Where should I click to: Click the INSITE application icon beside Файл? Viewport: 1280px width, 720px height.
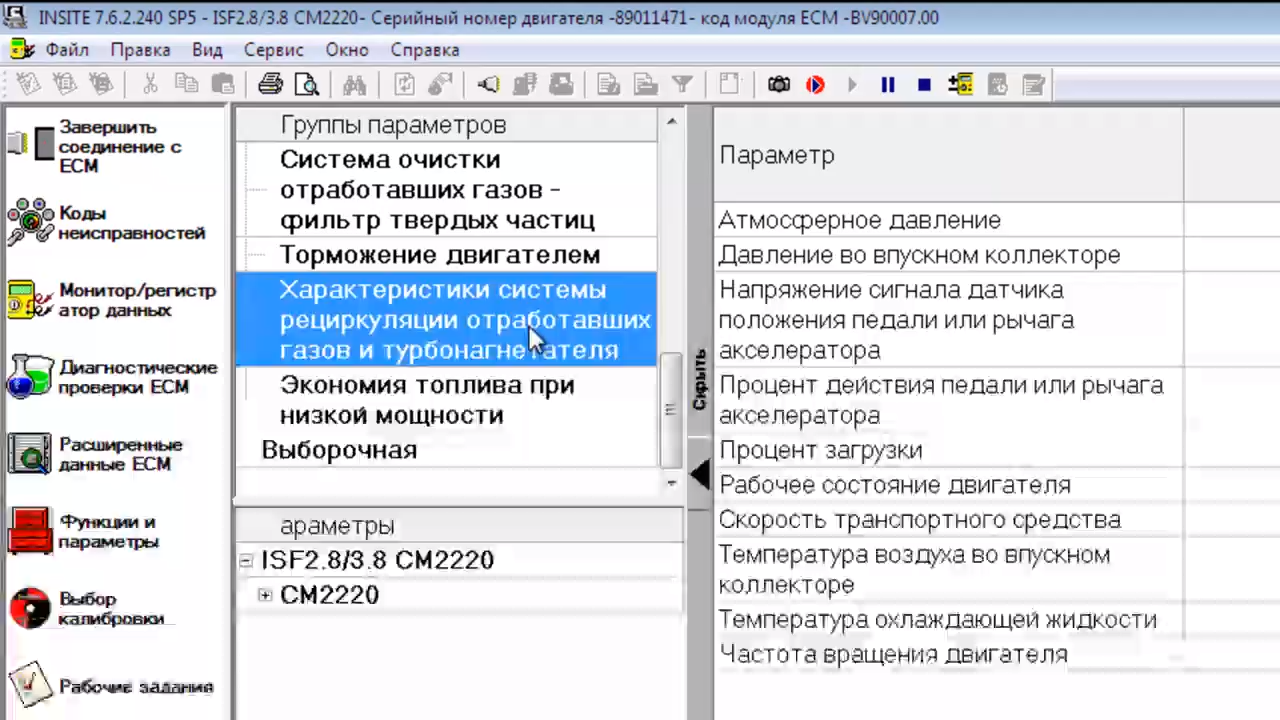[x=22, y=49]
